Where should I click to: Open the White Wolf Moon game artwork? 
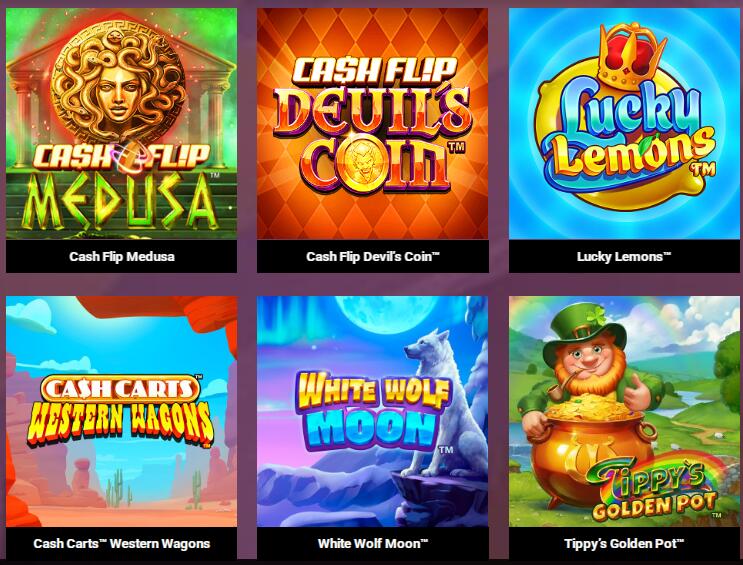tap(372, 411)
